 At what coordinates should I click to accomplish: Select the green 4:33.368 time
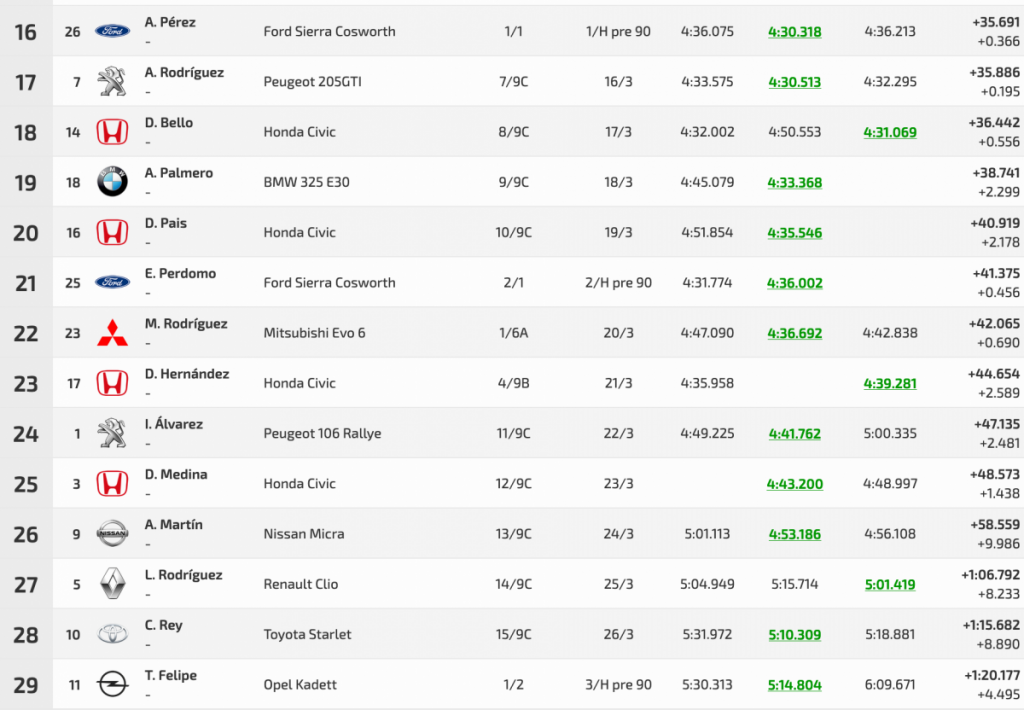point(794,182)
